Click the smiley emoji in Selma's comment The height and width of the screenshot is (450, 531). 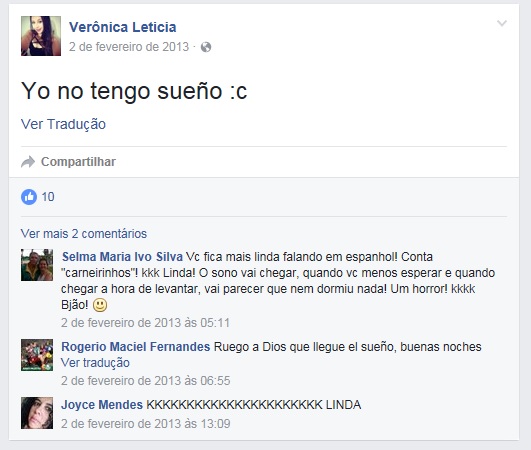[x=100, y=305]
